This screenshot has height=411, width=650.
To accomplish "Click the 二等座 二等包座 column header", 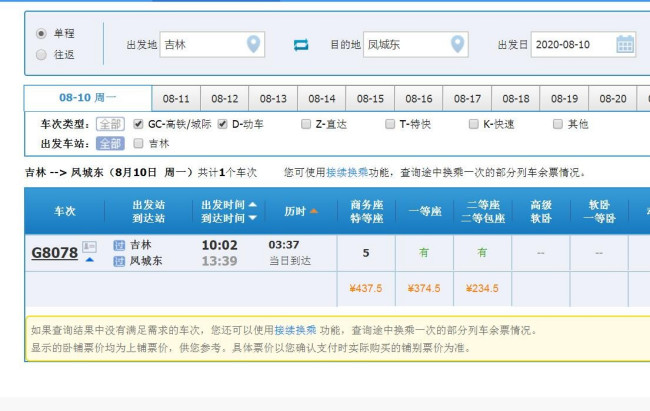I will point(483,211).
